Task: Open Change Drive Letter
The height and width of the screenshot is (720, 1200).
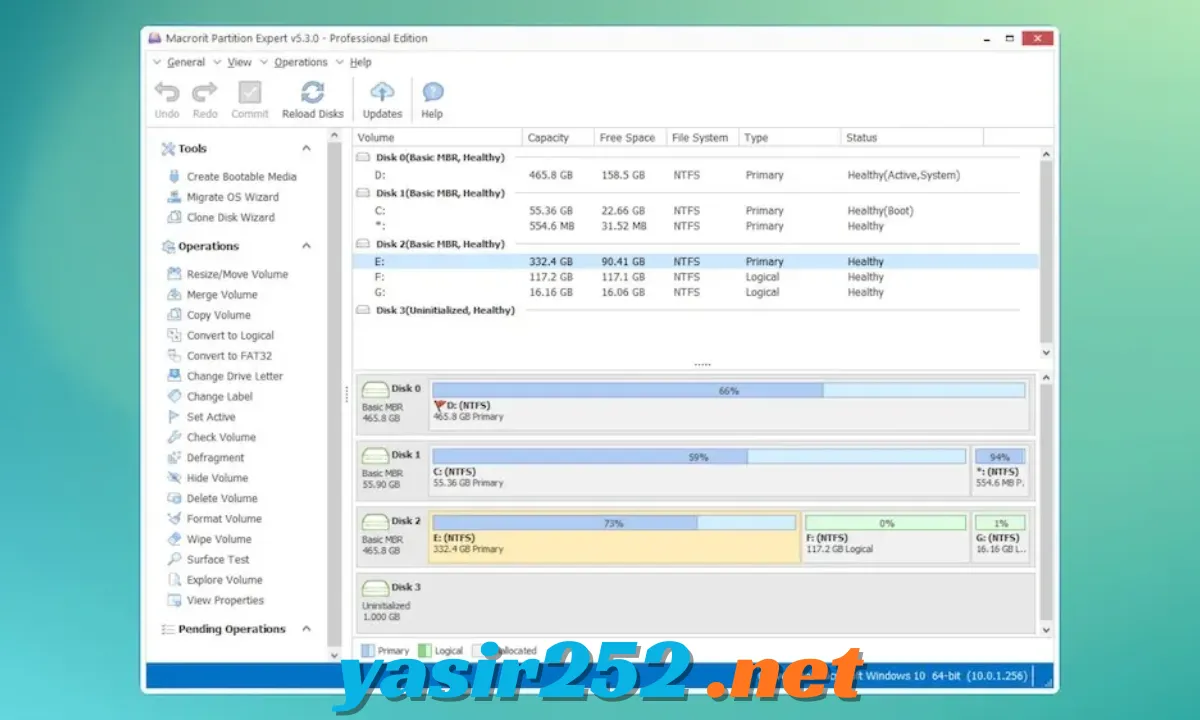Action: tap(235, 376)
